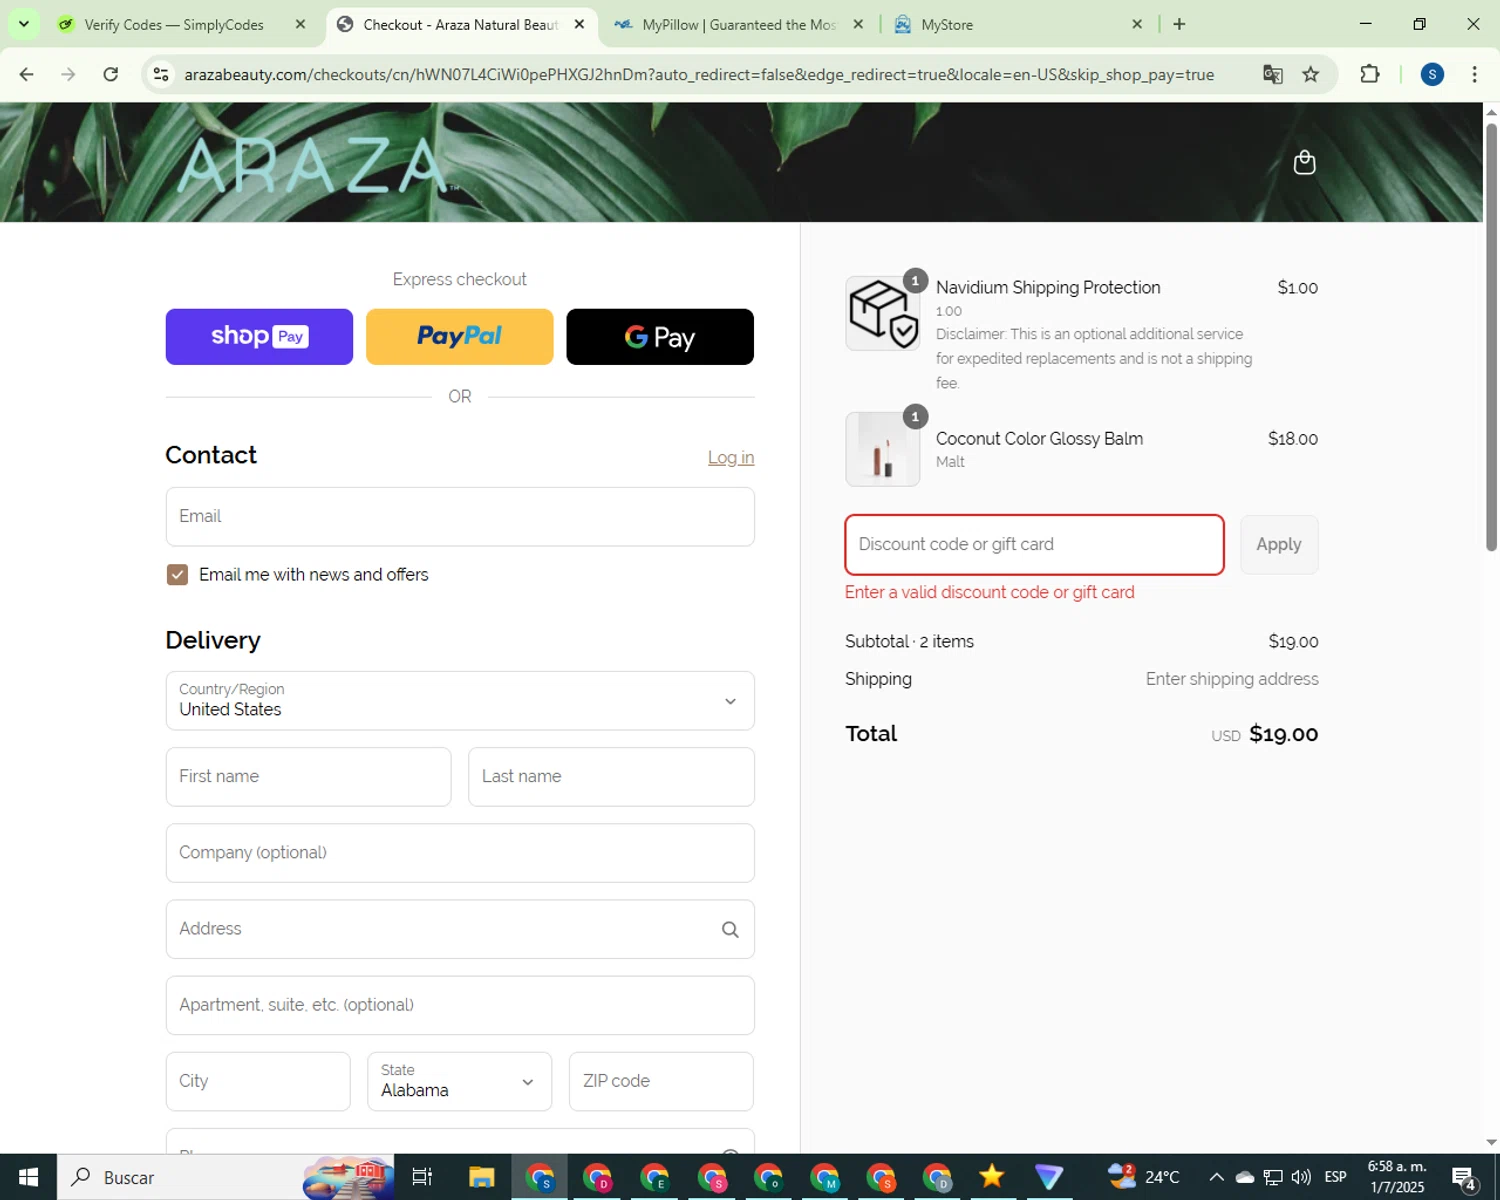Open the browser extensions puzzle icon
The image size is (1500, 1200).
click(1370, 74)
